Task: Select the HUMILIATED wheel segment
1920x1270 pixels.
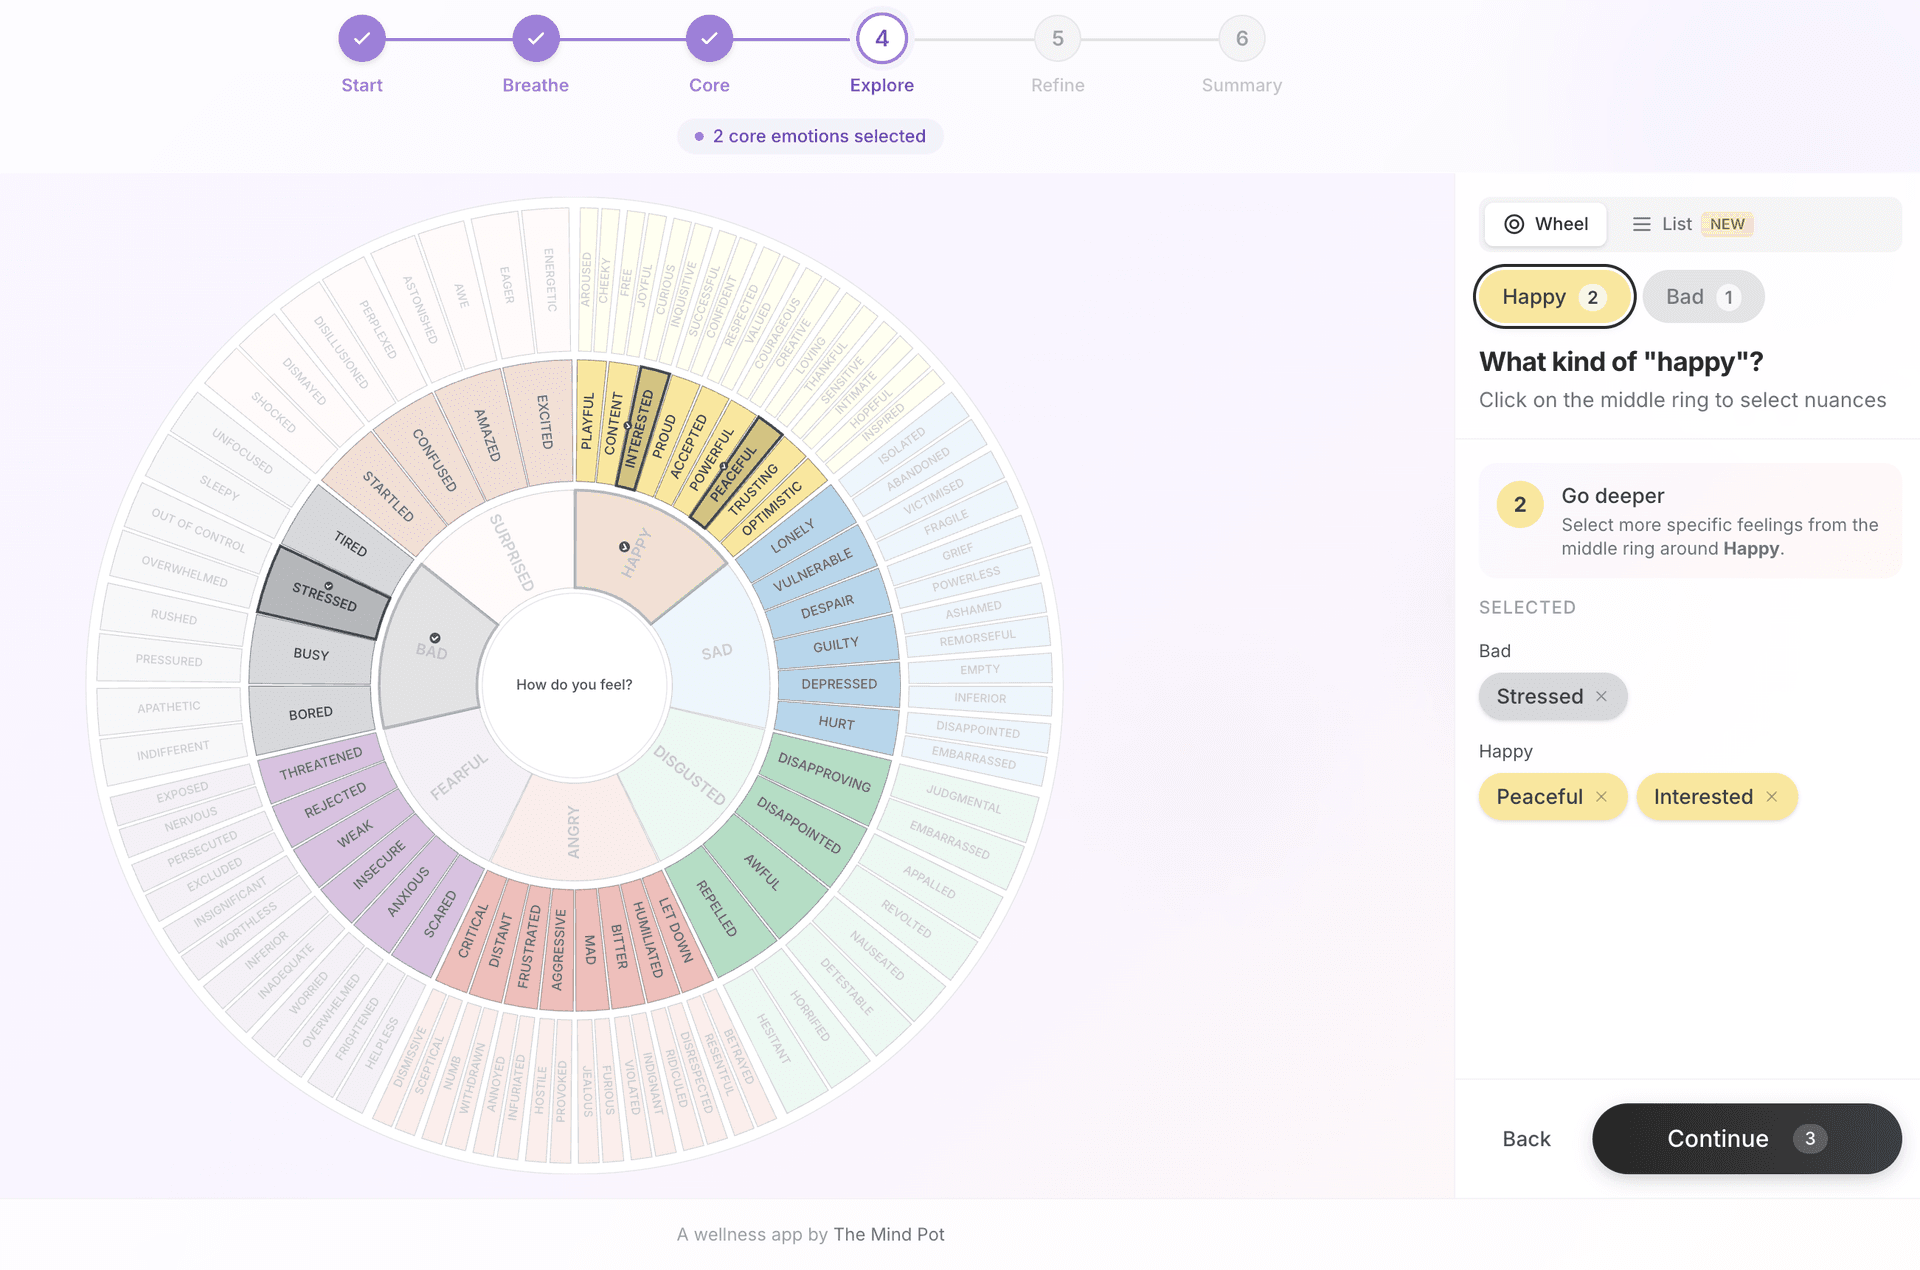Action: [648, 939]
